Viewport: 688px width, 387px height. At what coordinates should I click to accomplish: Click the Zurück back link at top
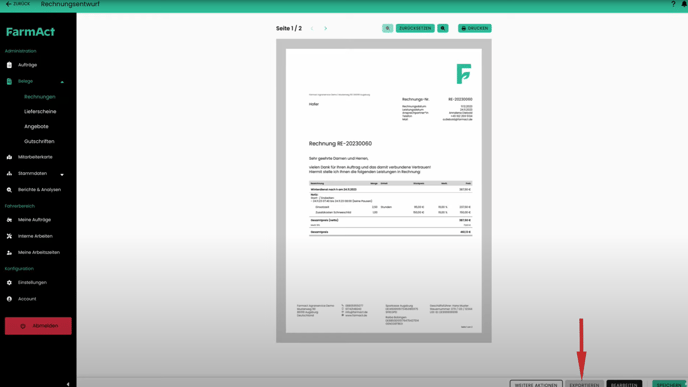(18, 4)
